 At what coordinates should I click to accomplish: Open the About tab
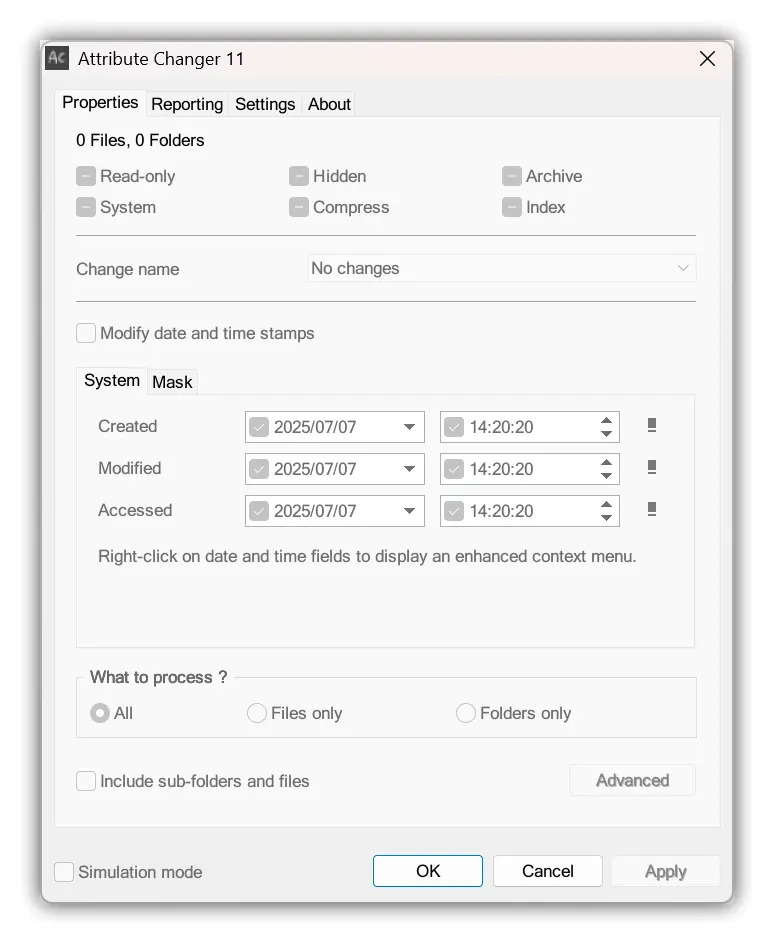coord(329,104)
